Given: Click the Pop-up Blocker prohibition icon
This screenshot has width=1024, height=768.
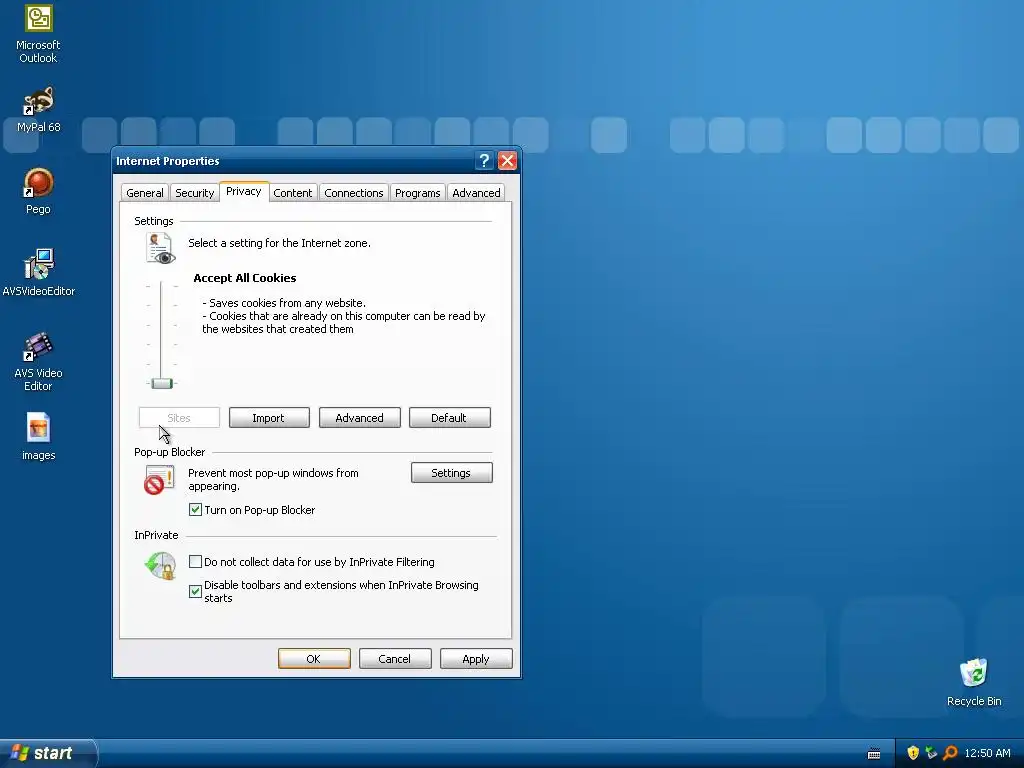Looking at the screenshot, I should 159,479.
